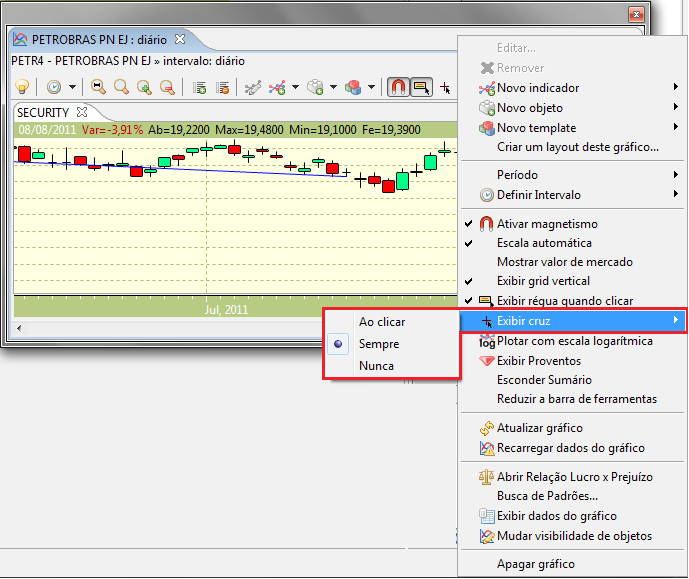This screenshot has height=579, width=689.
Task: Close the PETROBRAS PN EJ chart tab
Action: point(180,39)
